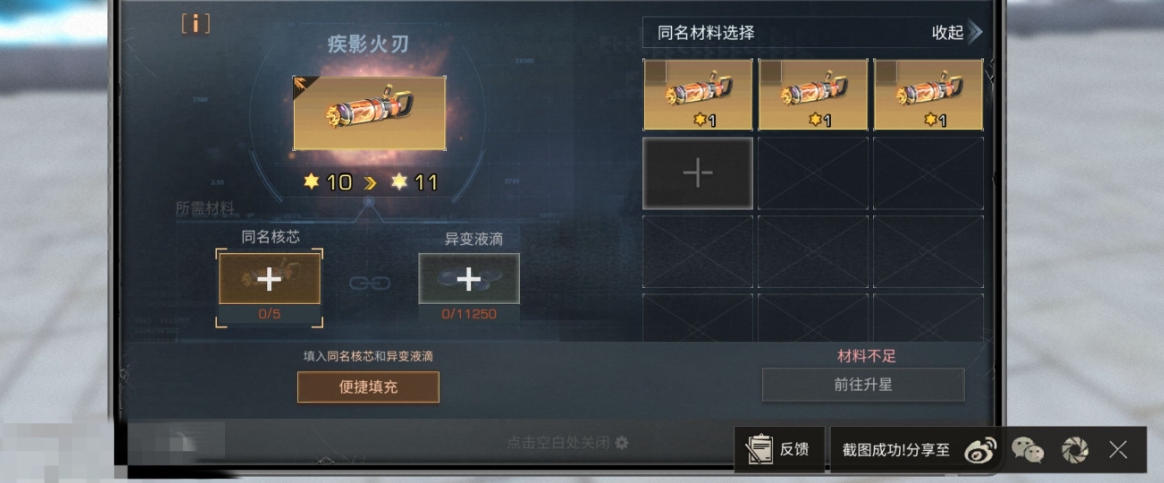Click the 前往升星 button
The height and width of the screenshot is (483, 1164).
click(x=863, y=385)
